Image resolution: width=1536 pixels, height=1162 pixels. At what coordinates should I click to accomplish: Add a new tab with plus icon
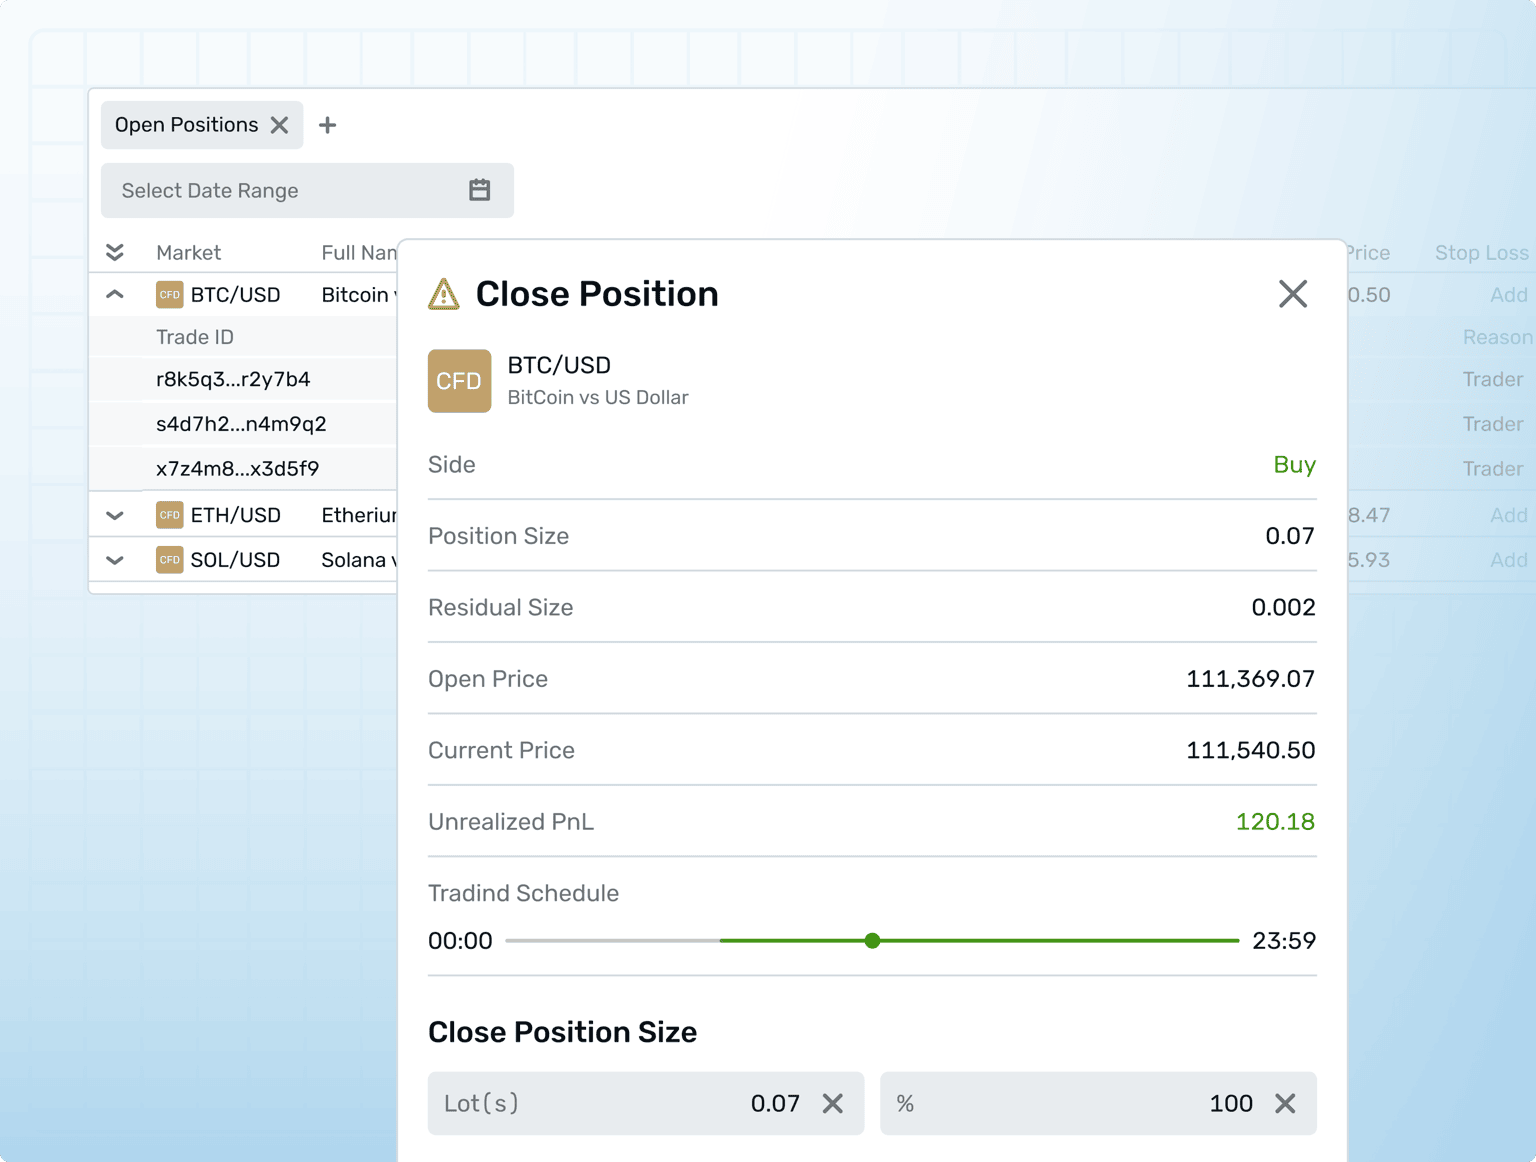(327, 125)
